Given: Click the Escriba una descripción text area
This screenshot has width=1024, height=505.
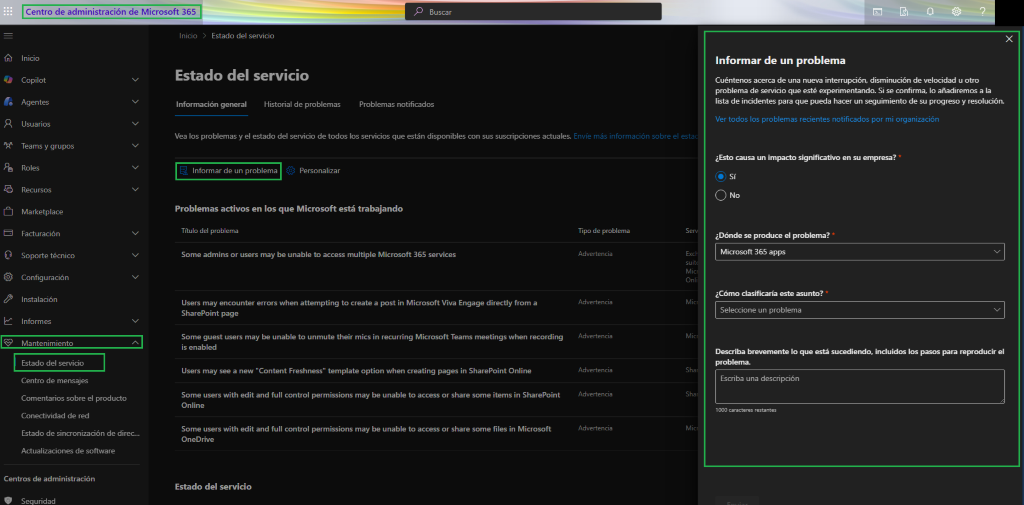Looking at the screenshot, I should (859, 387).
